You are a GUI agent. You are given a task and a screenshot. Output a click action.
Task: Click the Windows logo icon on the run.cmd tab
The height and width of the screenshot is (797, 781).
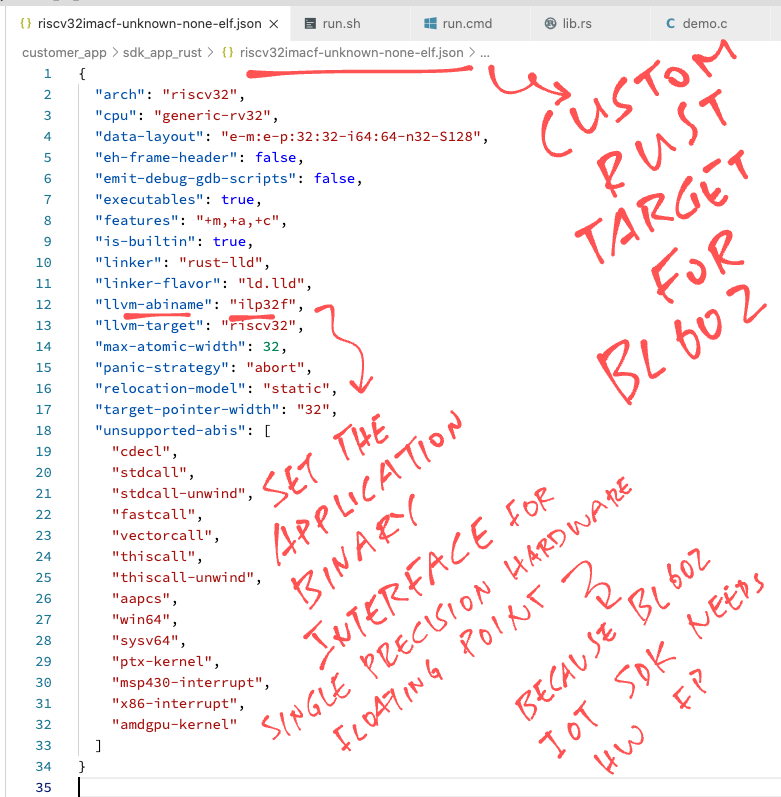click(430, 23)
